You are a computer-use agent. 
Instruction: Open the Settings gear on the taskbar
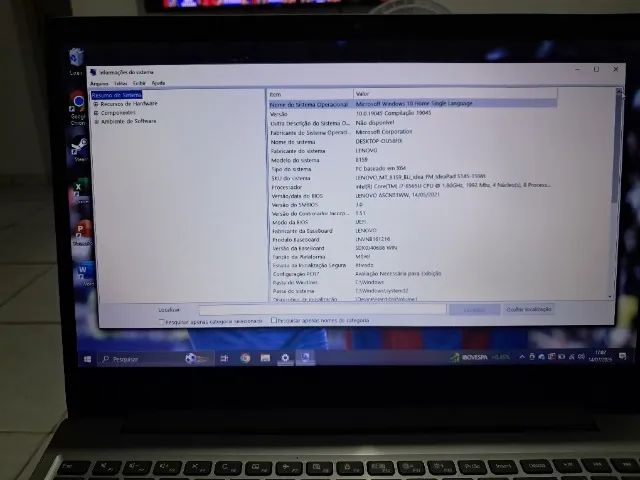[285, 358]
